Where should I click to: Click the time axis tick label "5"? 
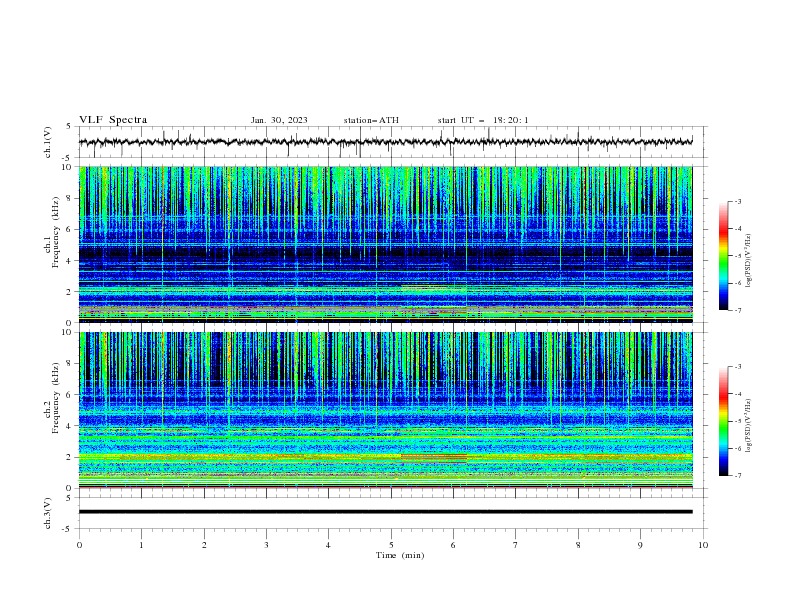coord(391,545)
